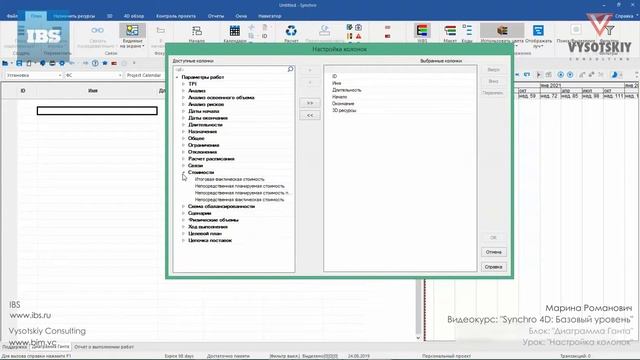Click the Связать chain-link icon
640x360 pixels.
tap(97, 30)
